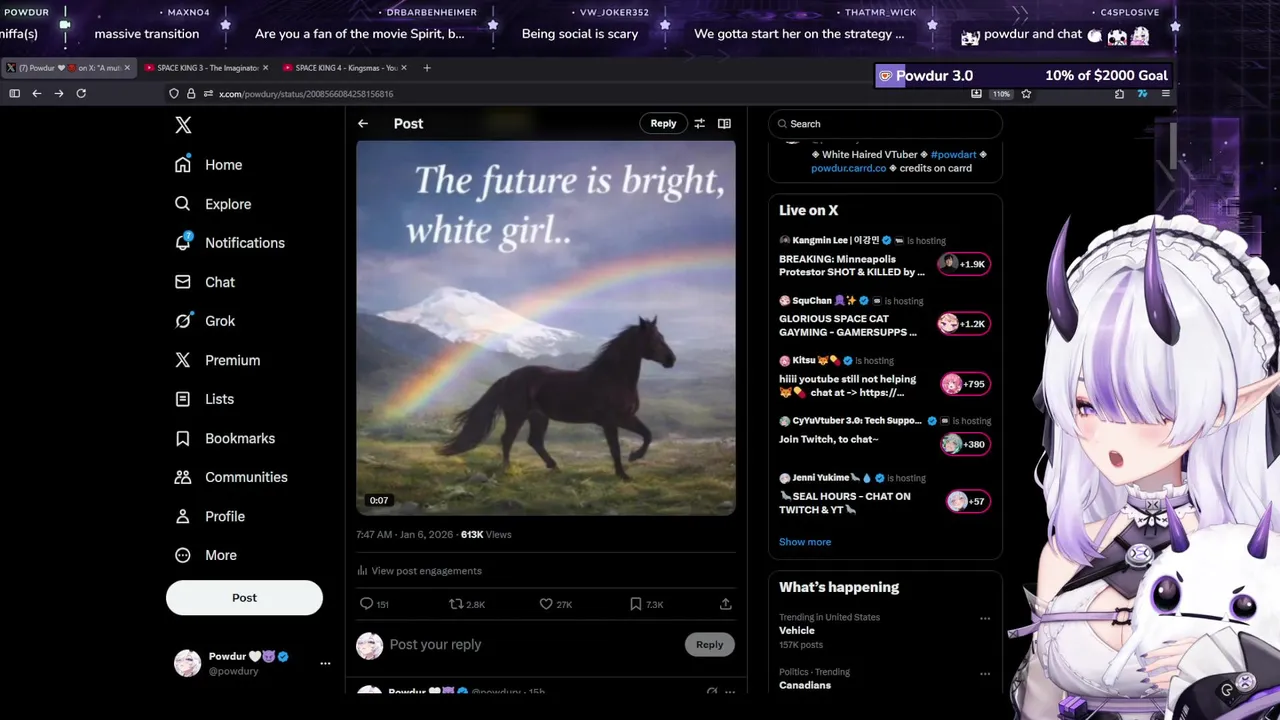This screenshot has height=720, width=1280.
Task: Open Kitsu's hiiii youtube live broadcast
Action: (848, 385)
